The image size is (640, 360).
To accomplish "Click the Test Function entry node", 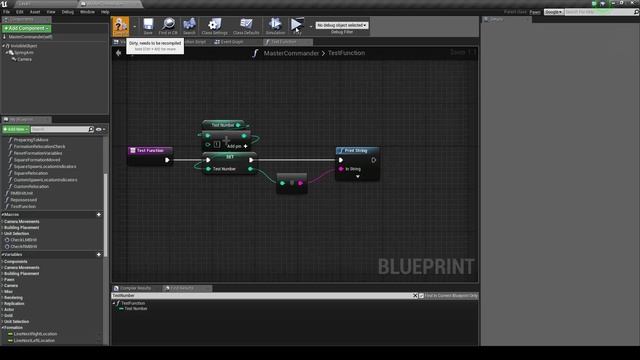I will [x=150, y=156].
